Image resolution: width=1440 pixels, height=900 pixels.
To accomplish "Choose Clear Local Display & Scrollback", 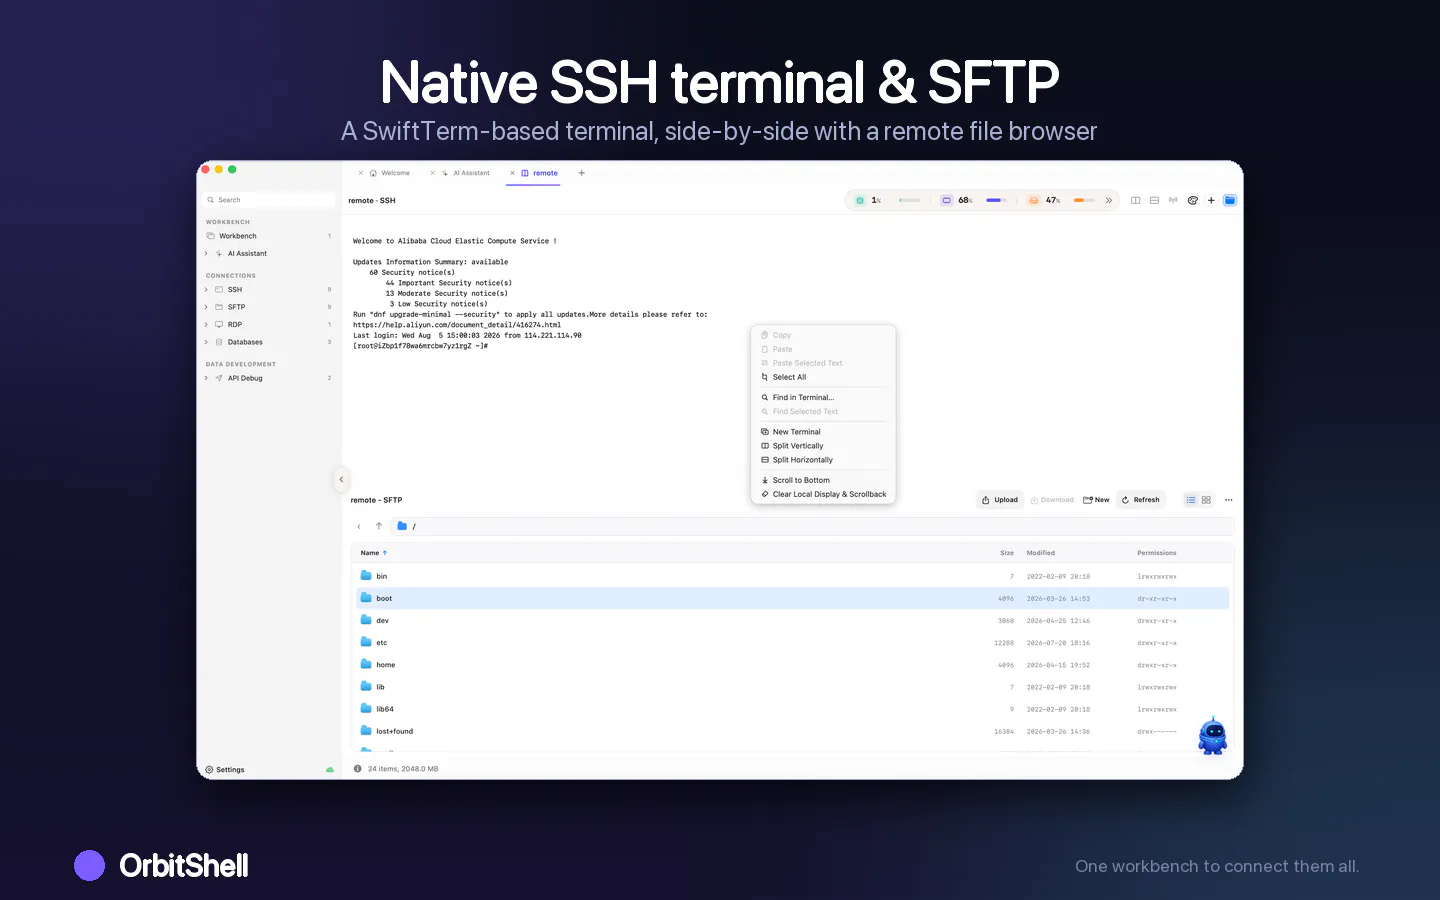I will [823, 494].
